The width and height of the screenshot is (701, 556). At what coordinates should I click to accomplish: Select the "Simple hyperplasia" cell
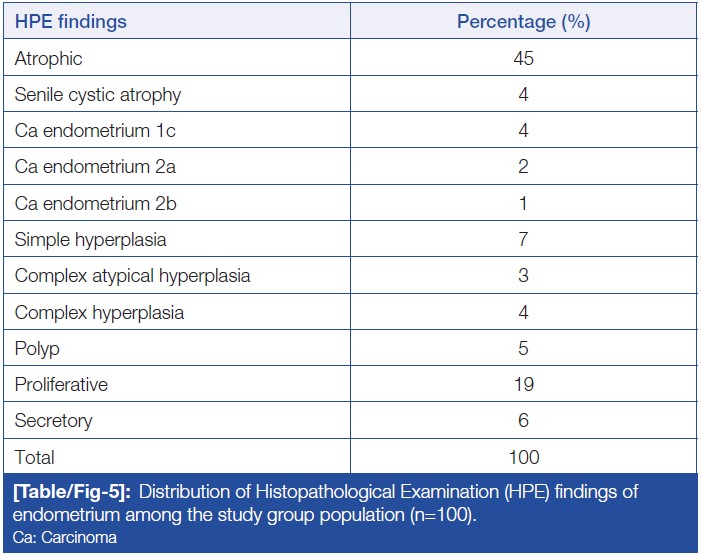90,240
